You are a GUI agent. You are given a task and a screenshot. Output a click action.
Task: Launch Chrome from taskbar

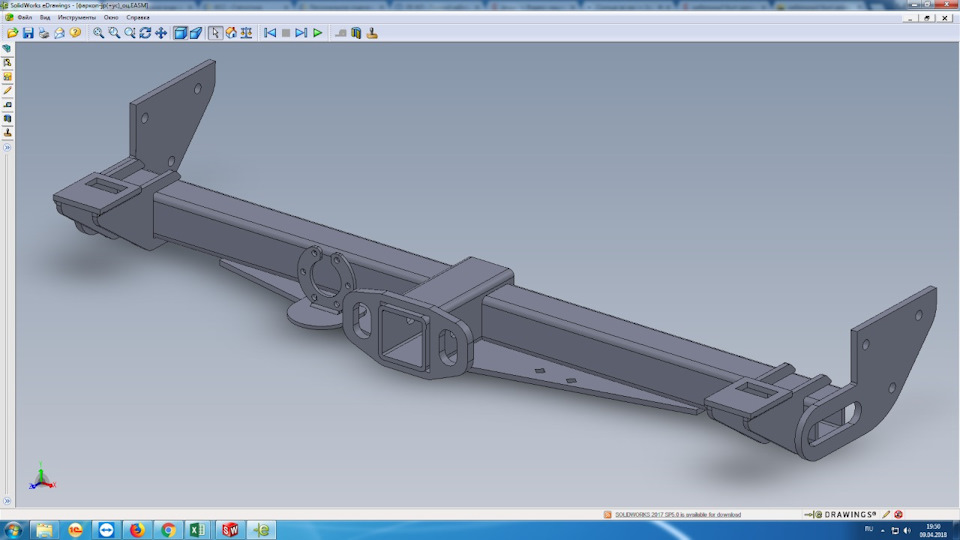pos(168,530)
